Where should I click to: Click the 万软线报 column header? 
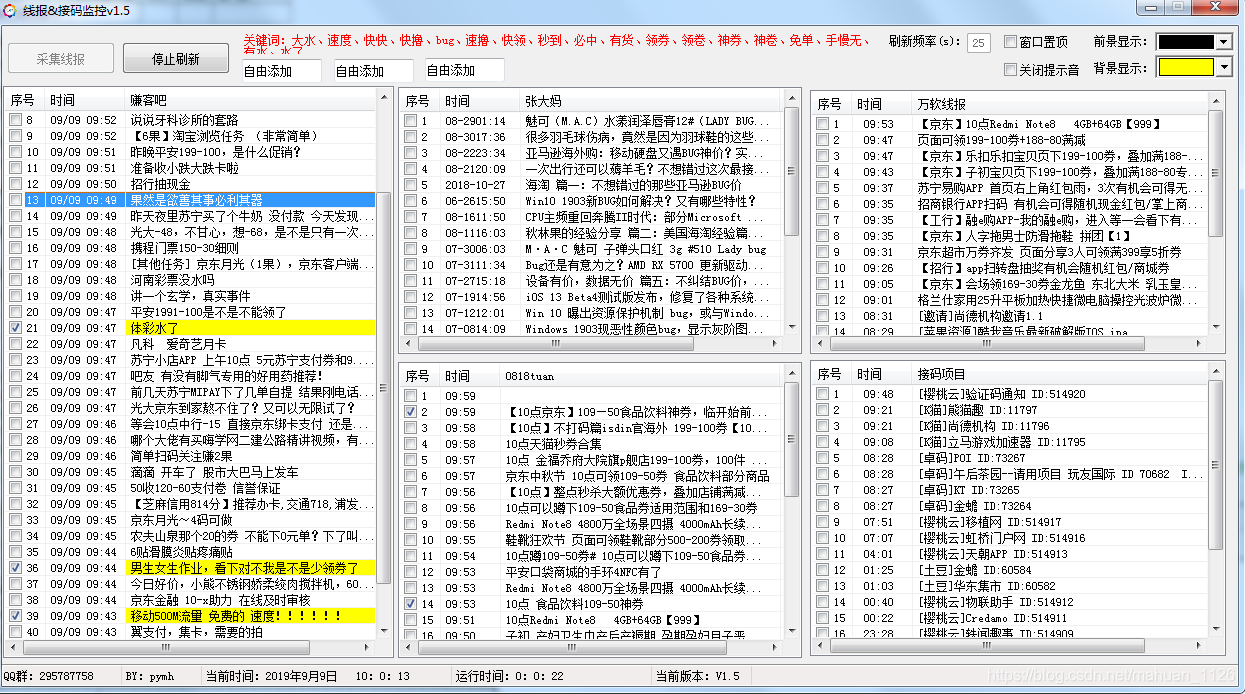pyautogui.click(x=1061, y=104)
